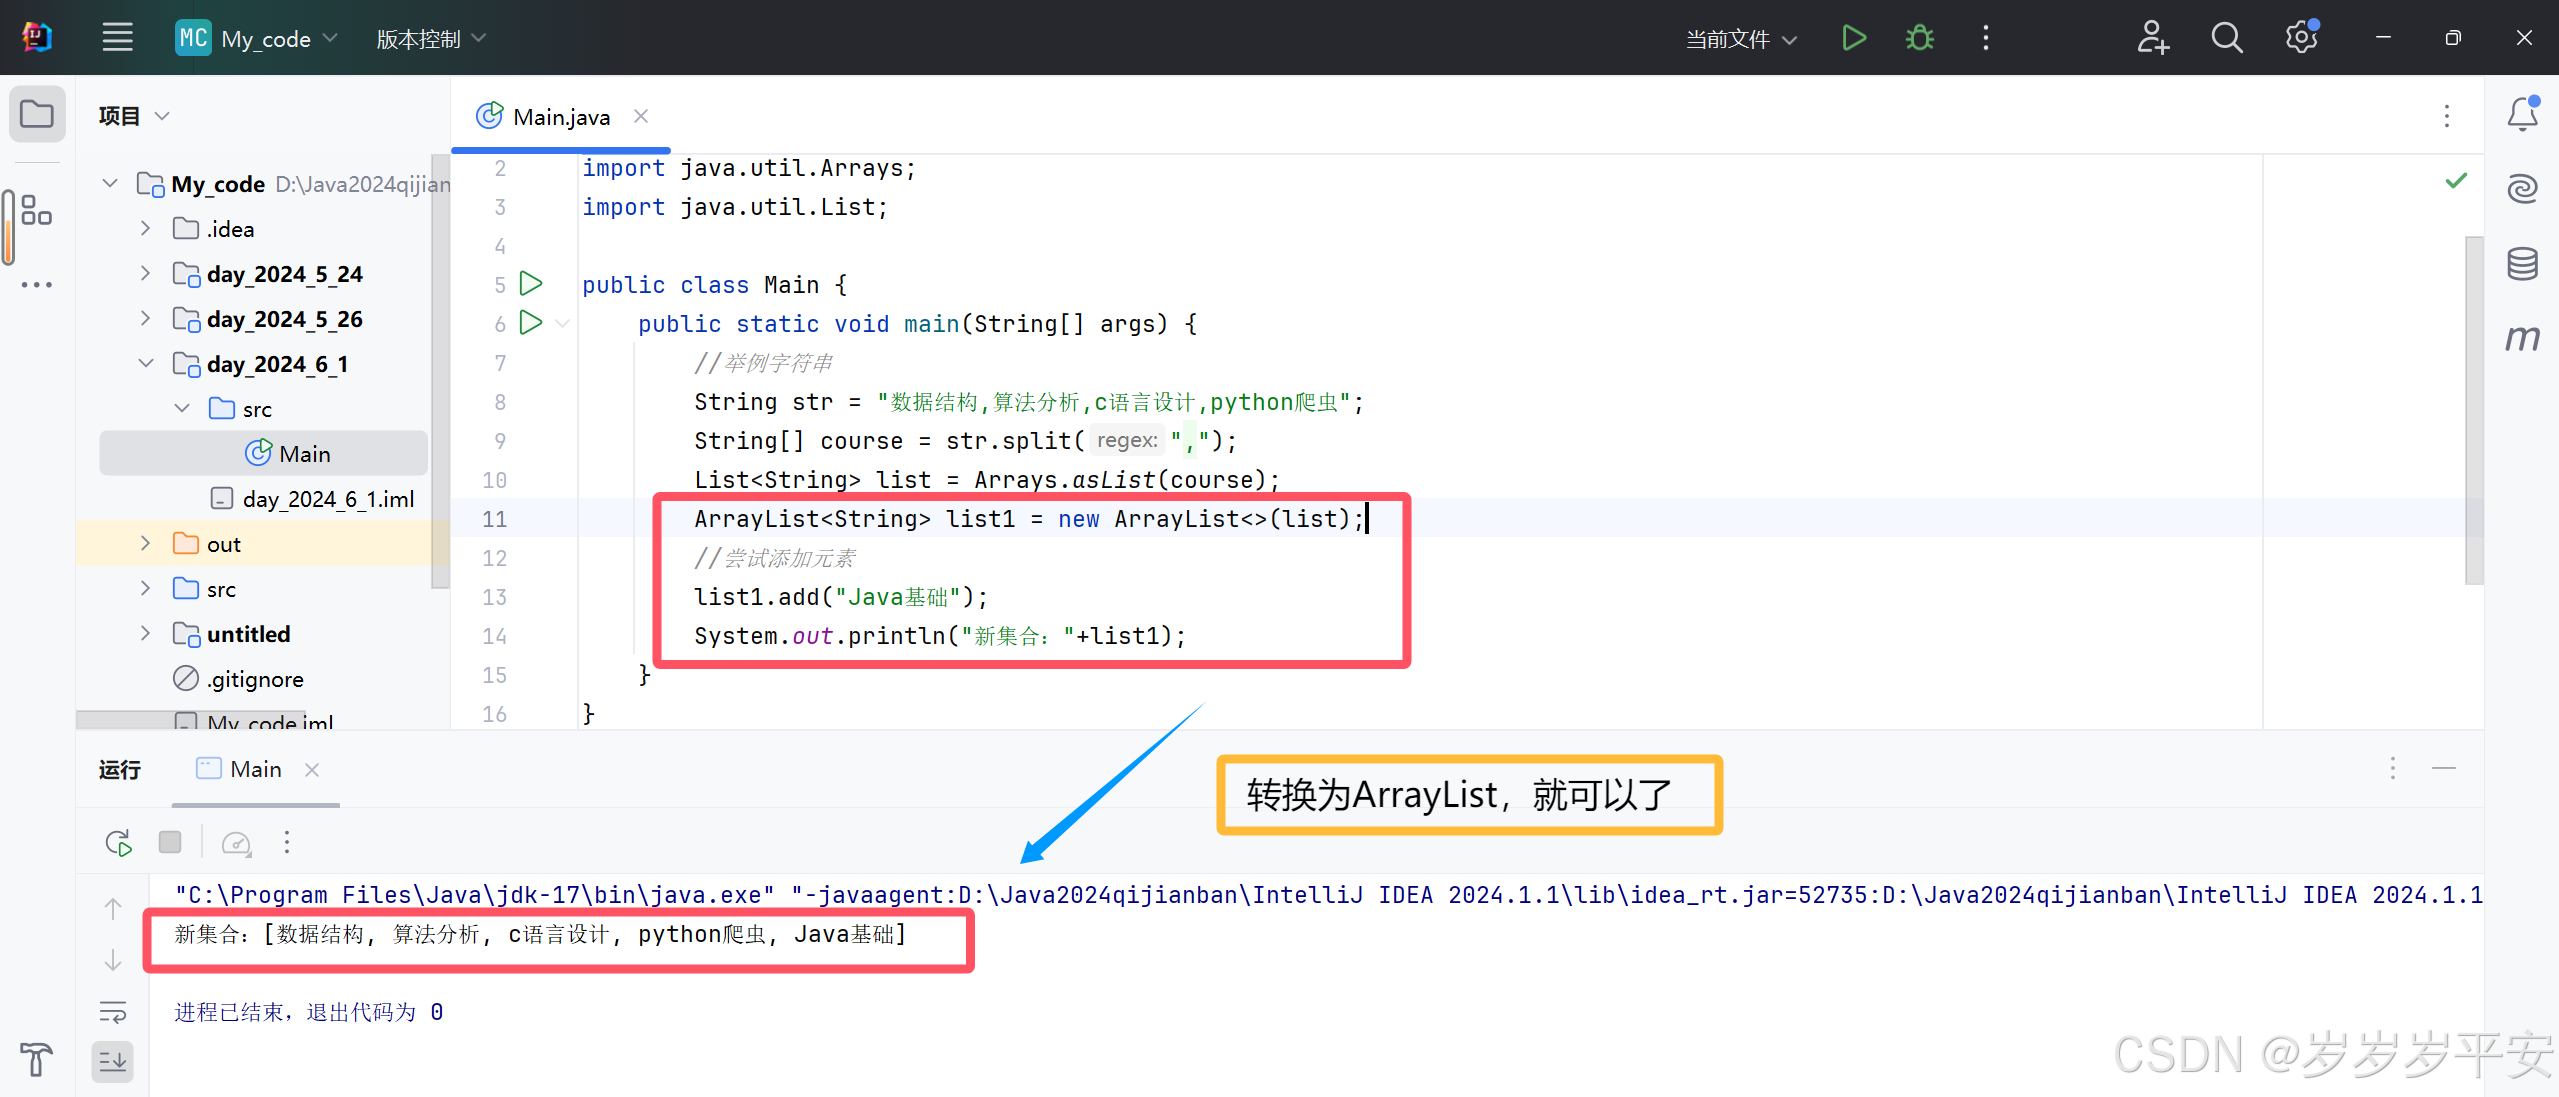The height and width of the screenshot is (1097, 2559).
Task: Open more options in Run toolbar
Action: pyautogui.click(x=287, y=842)
